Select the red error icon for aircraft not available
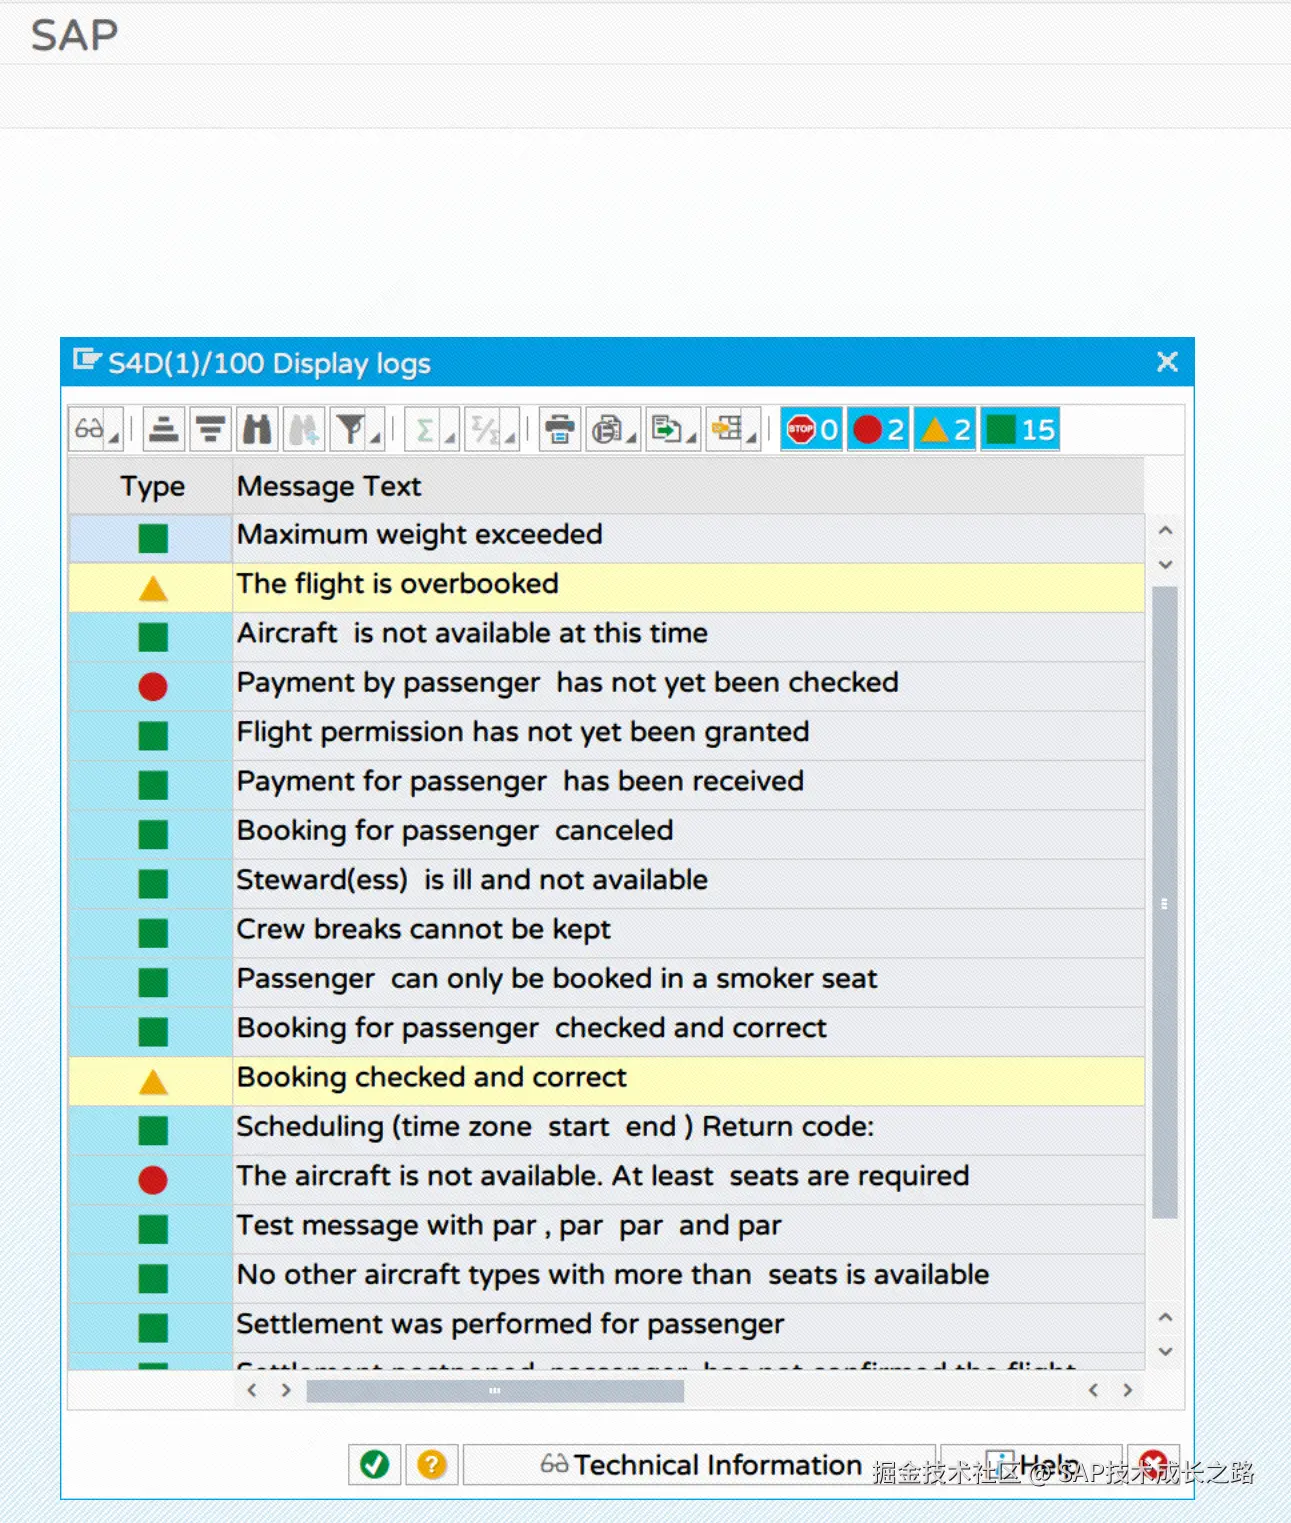Screen dimensions: 1291x1523 153,1180
